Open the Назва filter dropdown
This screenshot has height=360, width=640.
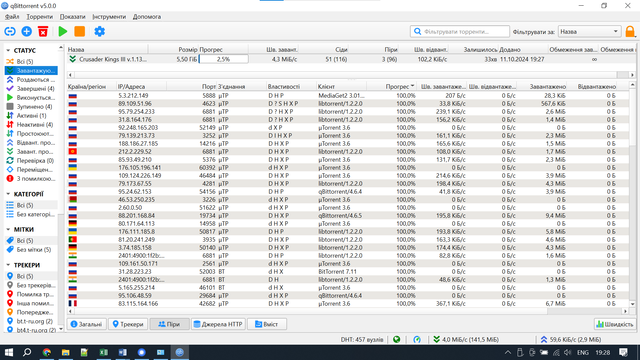click(589, 31)
